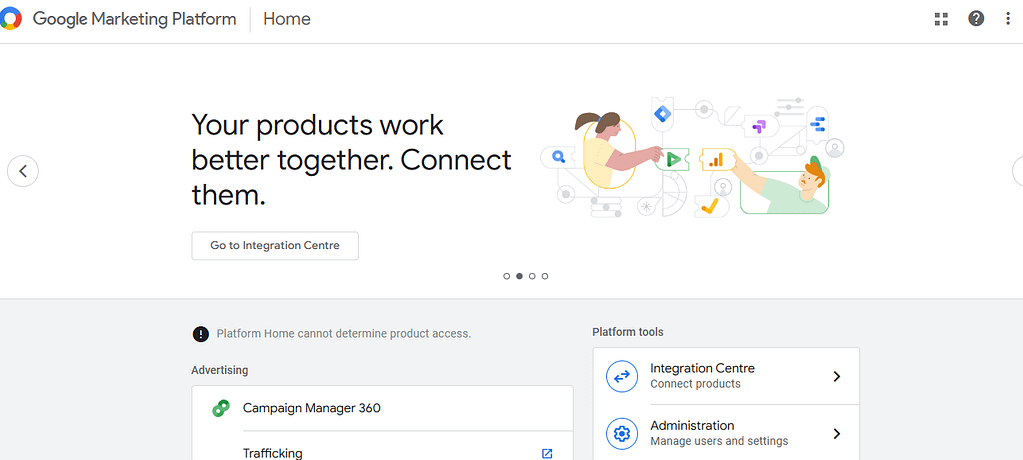Click the product access warning icon

(x=200, y=334)
